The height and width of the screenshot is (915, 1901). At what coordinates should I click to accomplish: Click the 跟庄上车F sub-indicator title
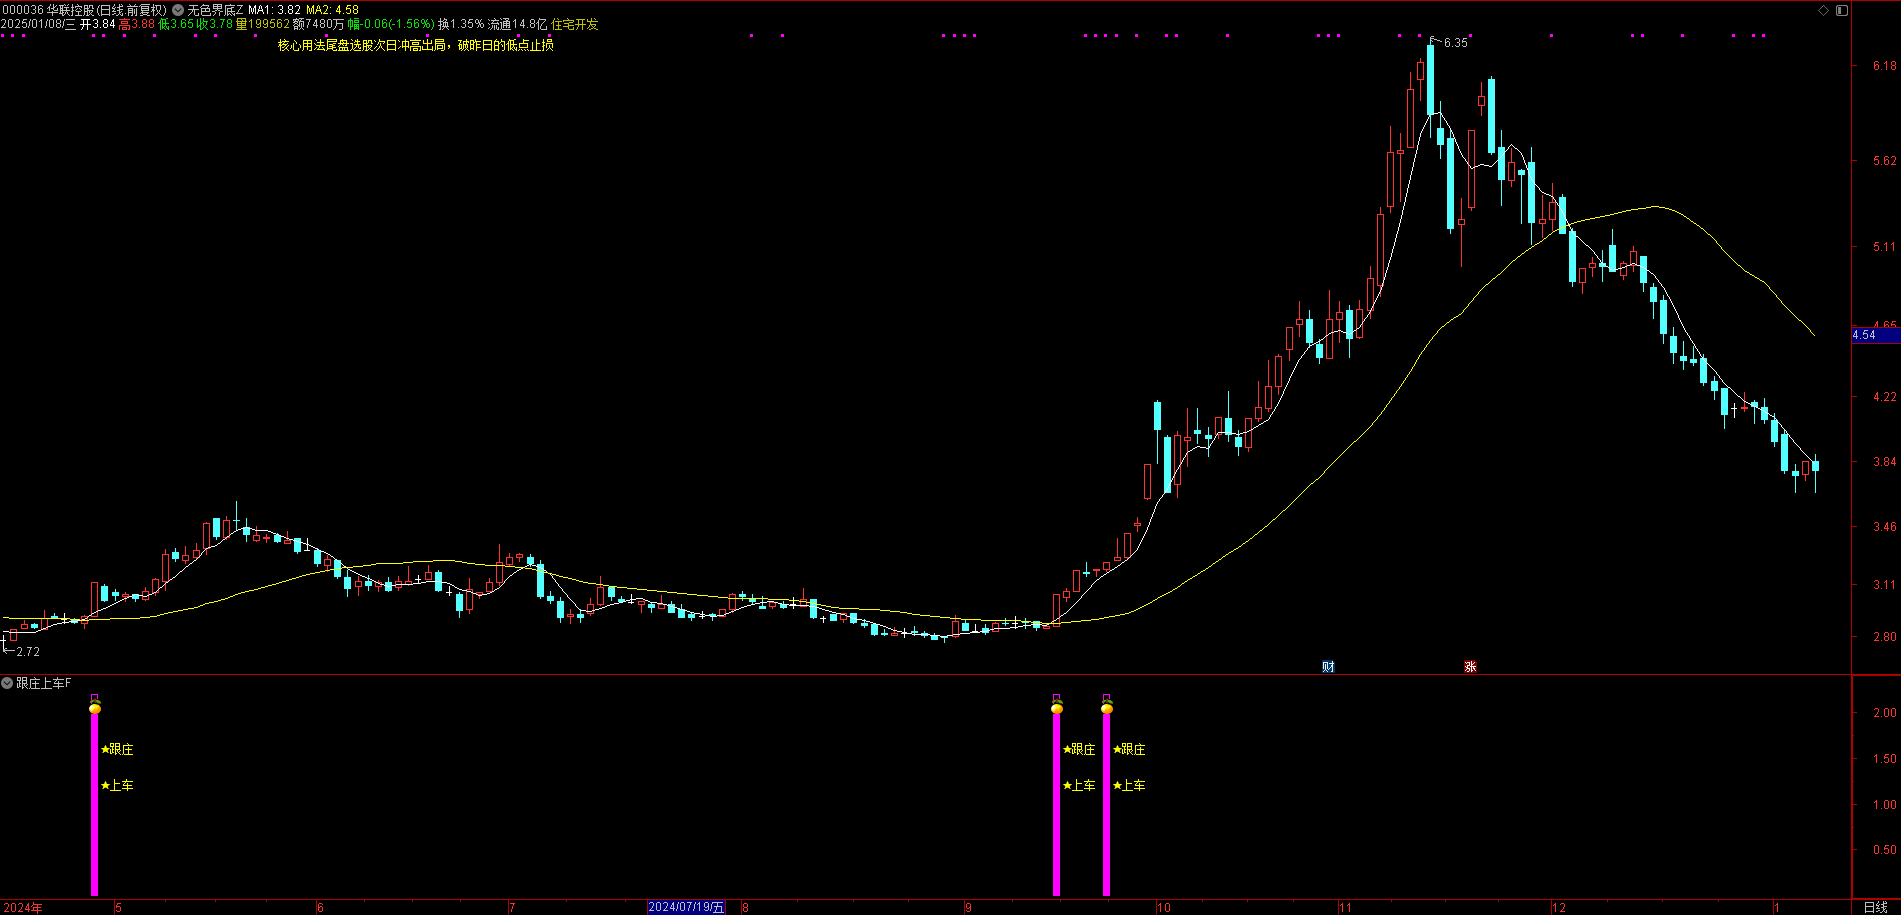pyautogui.click(x=44, y=683)
